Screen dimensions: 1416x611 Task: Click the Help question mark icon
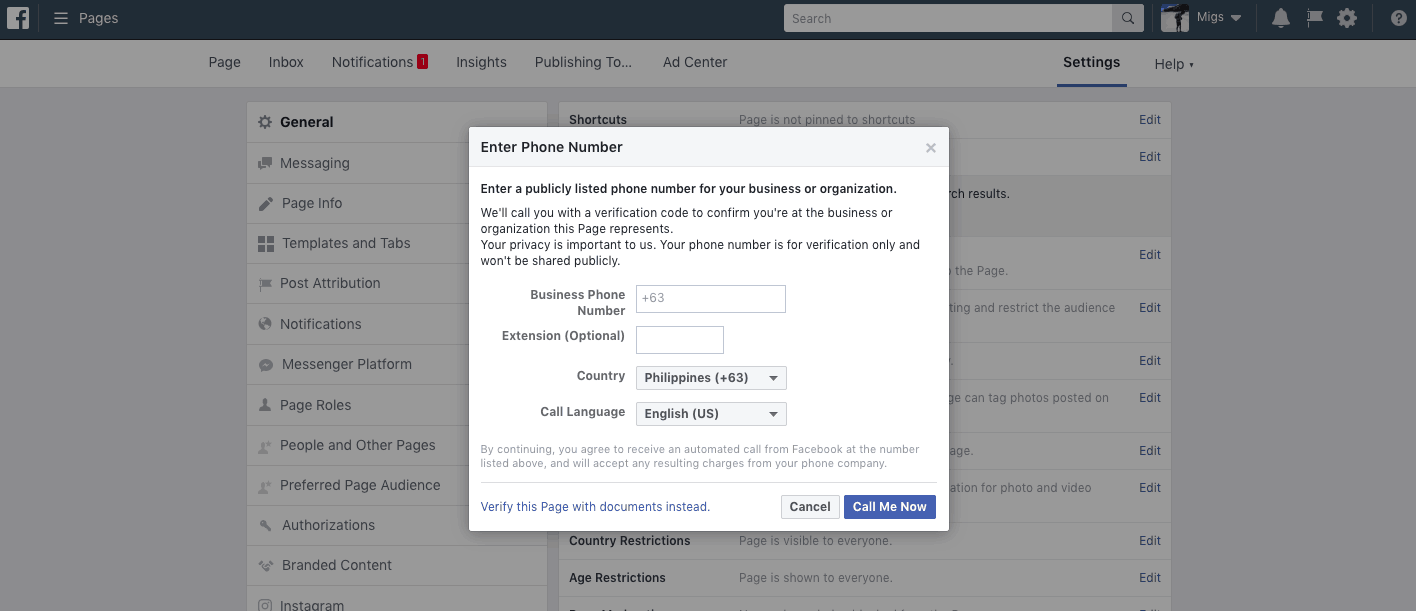tap(1397, 17)
